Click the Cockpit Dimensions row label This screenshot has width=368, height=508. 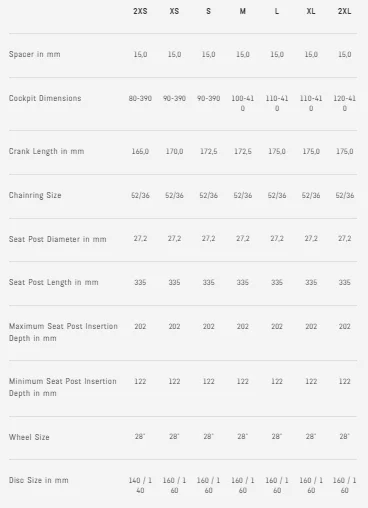45,98
